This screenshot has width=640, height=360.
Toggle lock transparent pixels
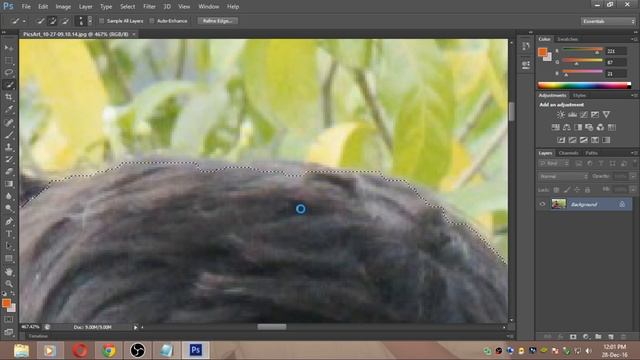[x=556, y=190]
